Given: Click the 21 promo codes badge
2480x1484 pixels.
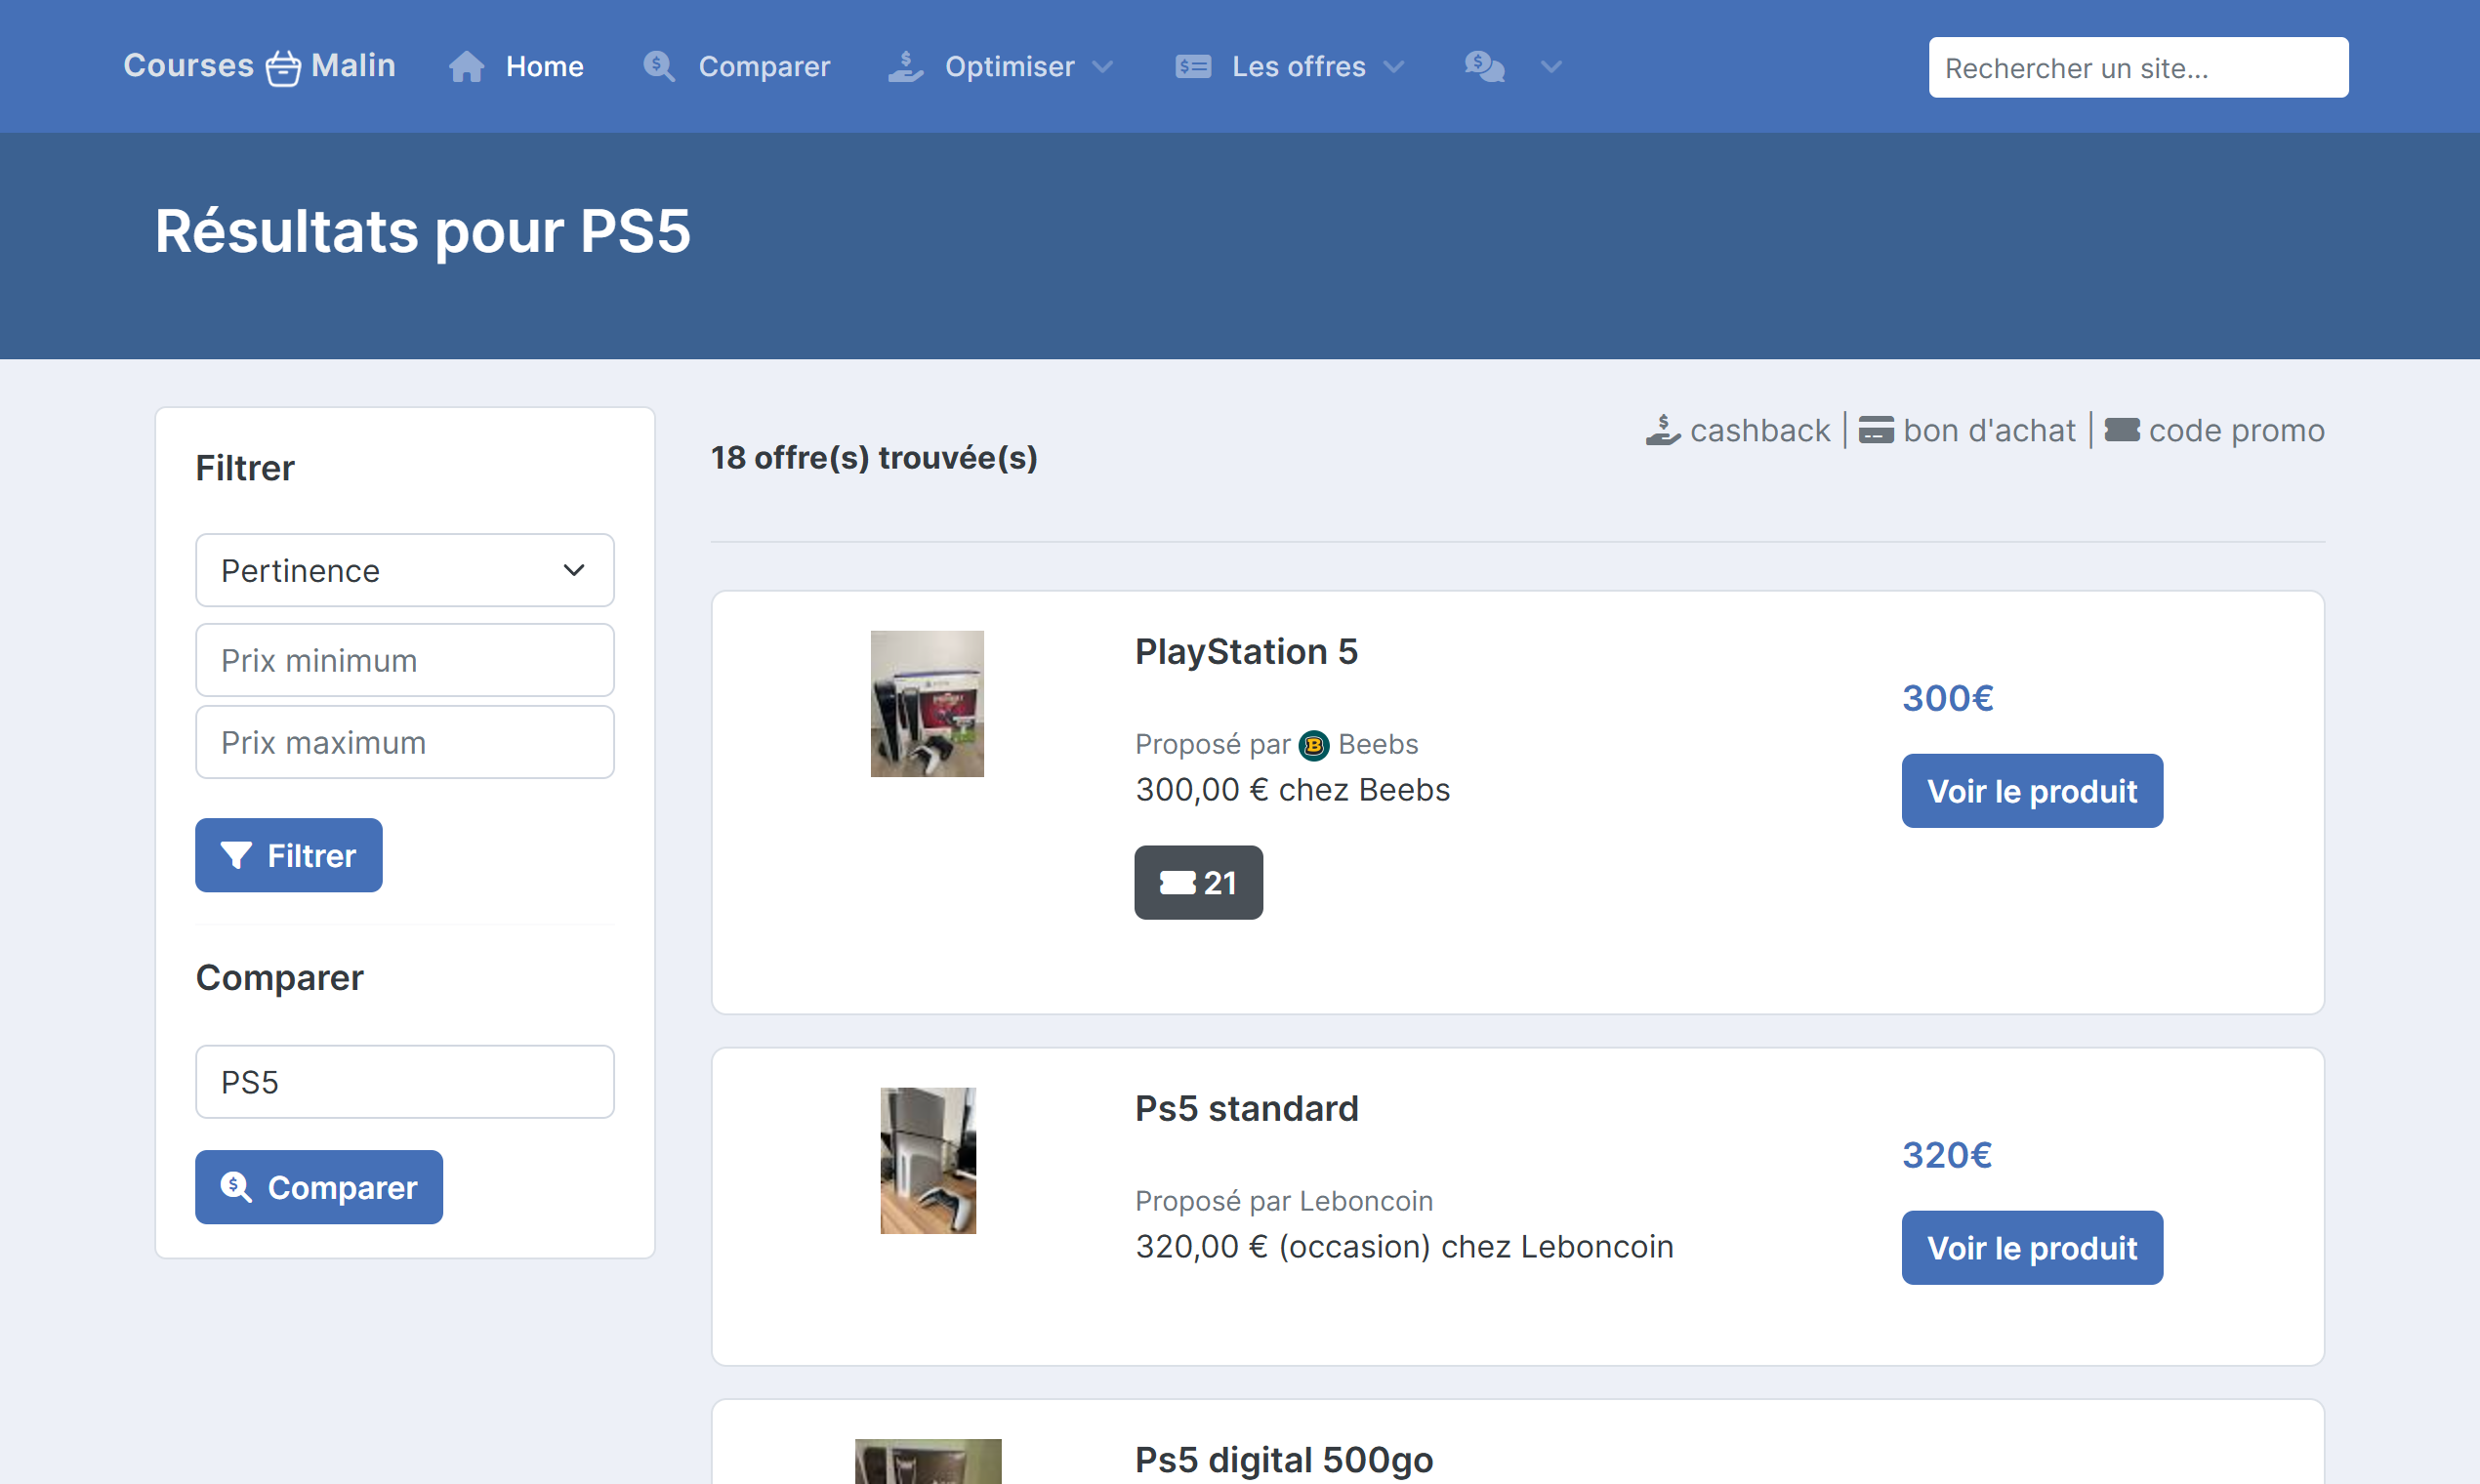Looking at the screenshot, I should pyautogui.click(x=1198, y=883).
